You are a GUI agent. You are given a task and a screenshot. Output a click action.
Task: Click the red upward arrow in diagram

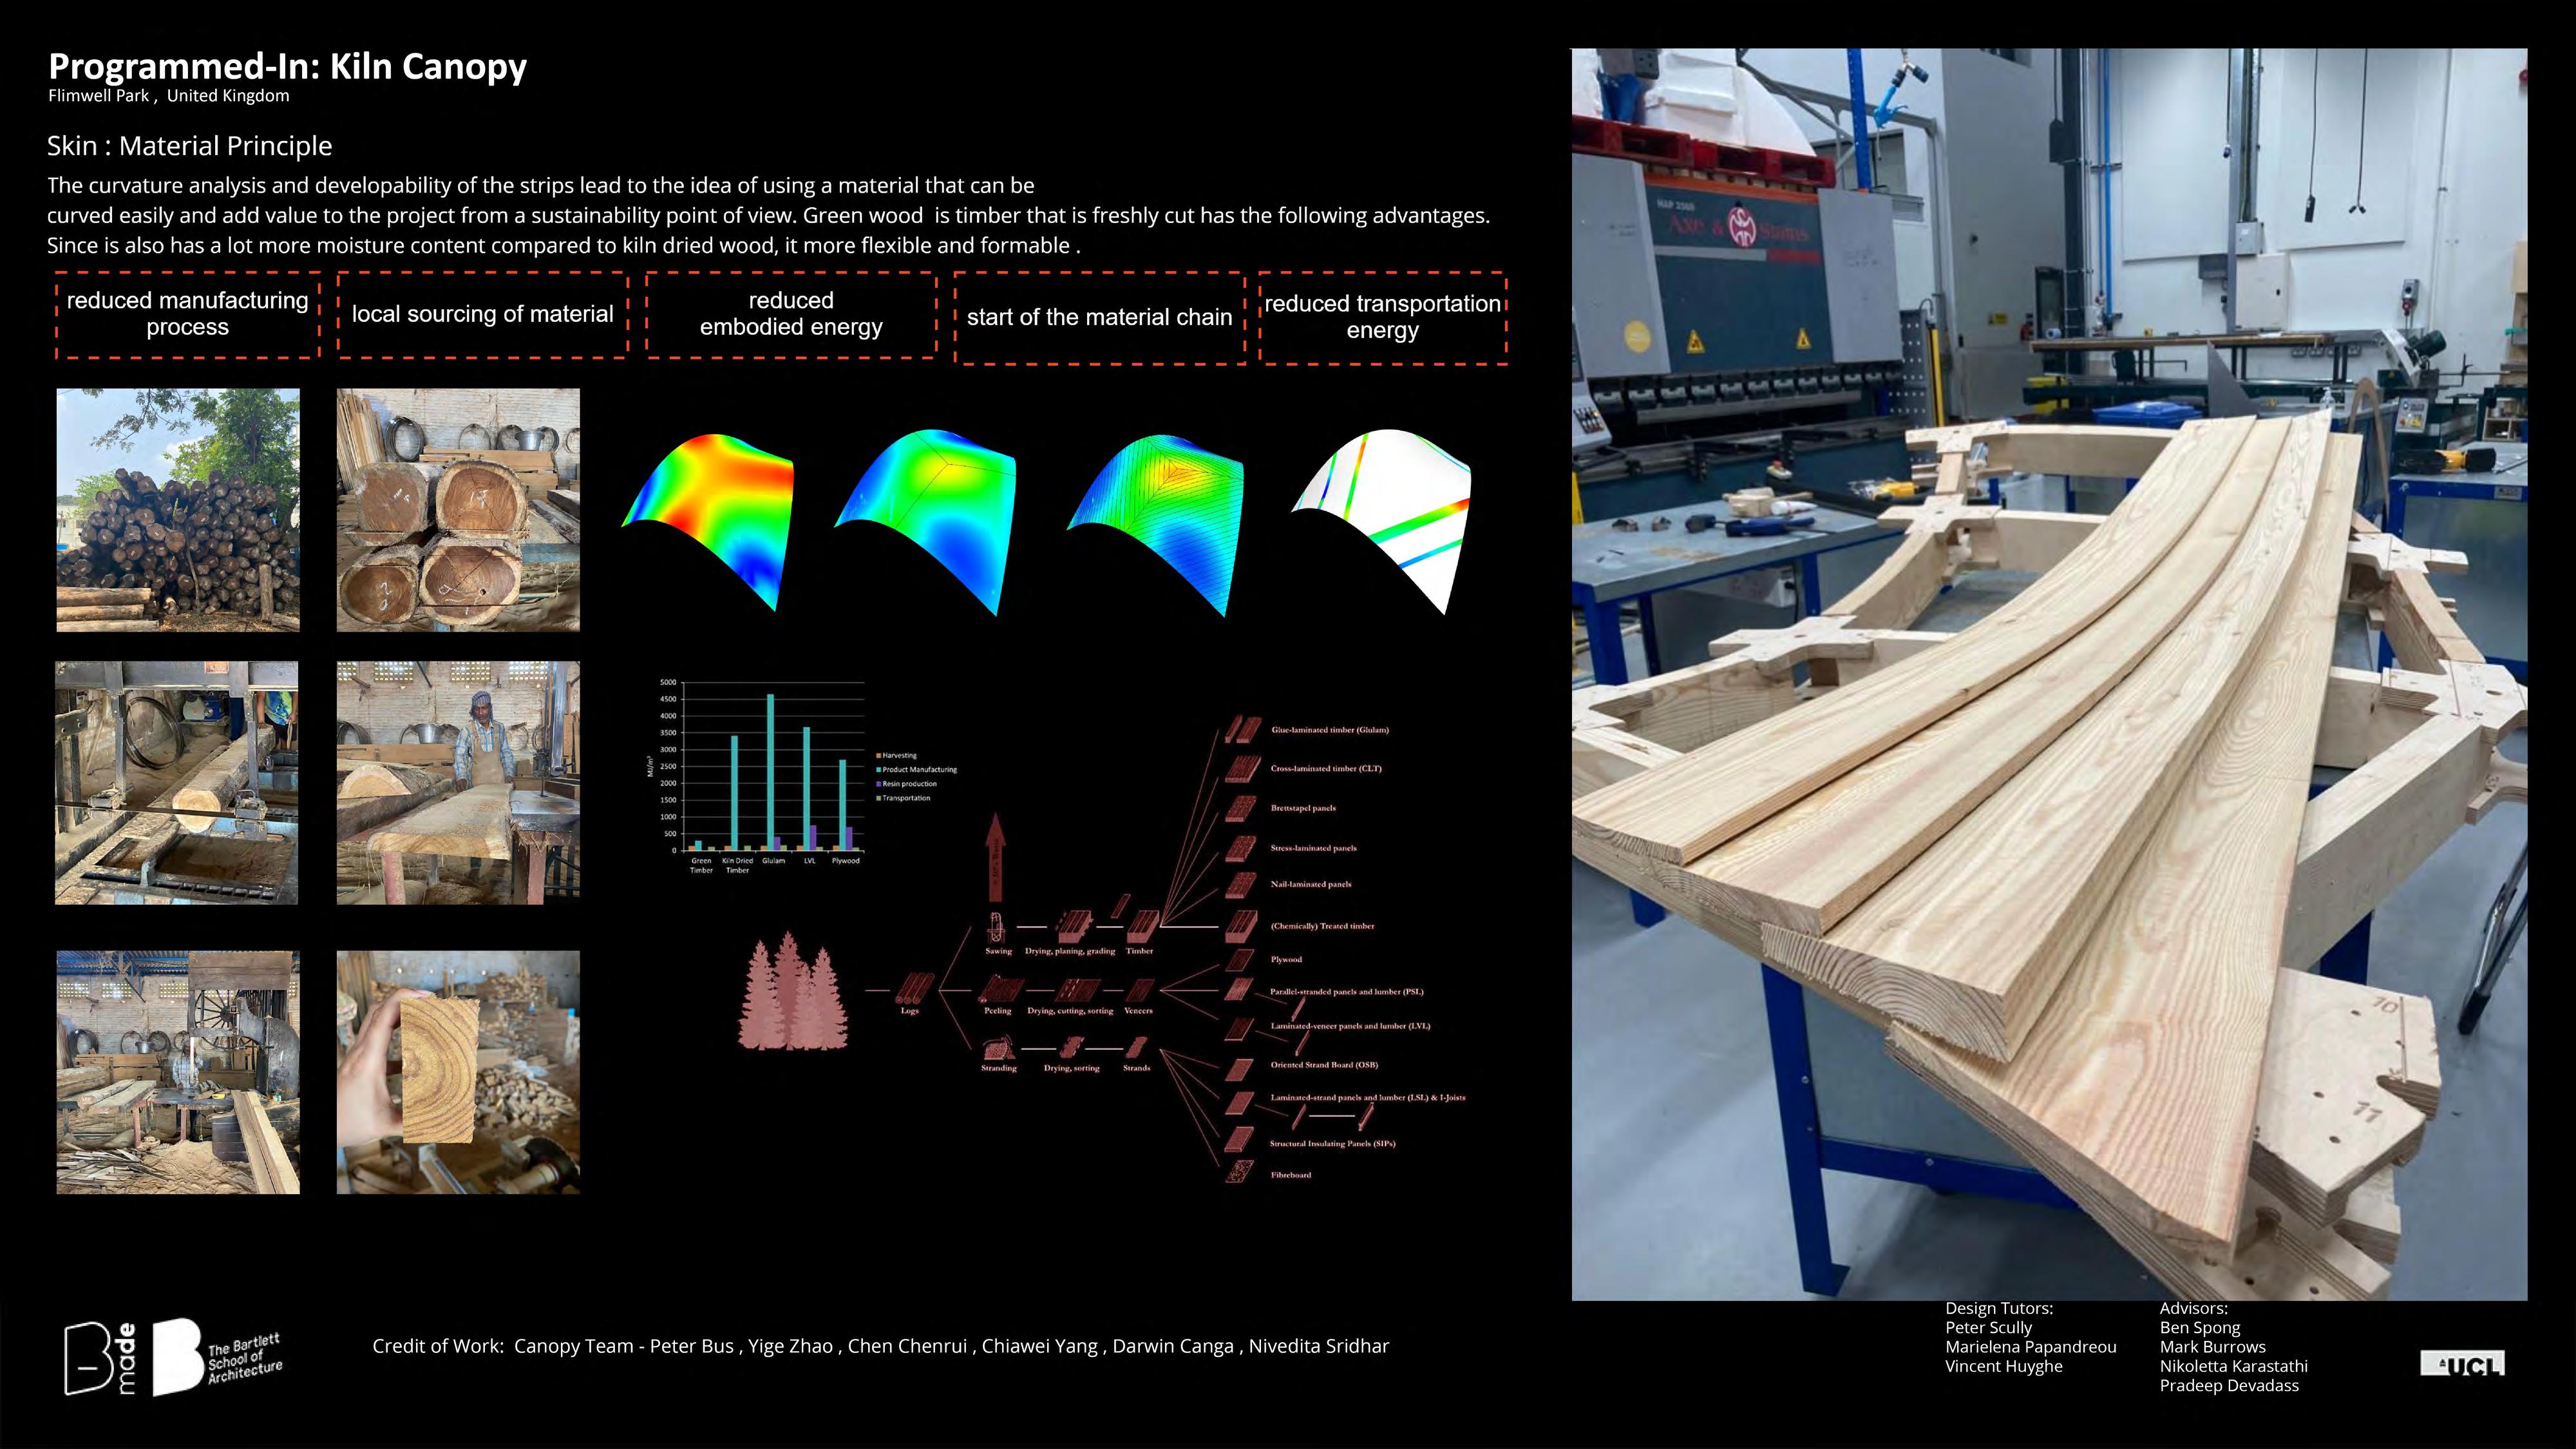pyautogui.click(x=995, y=858)
